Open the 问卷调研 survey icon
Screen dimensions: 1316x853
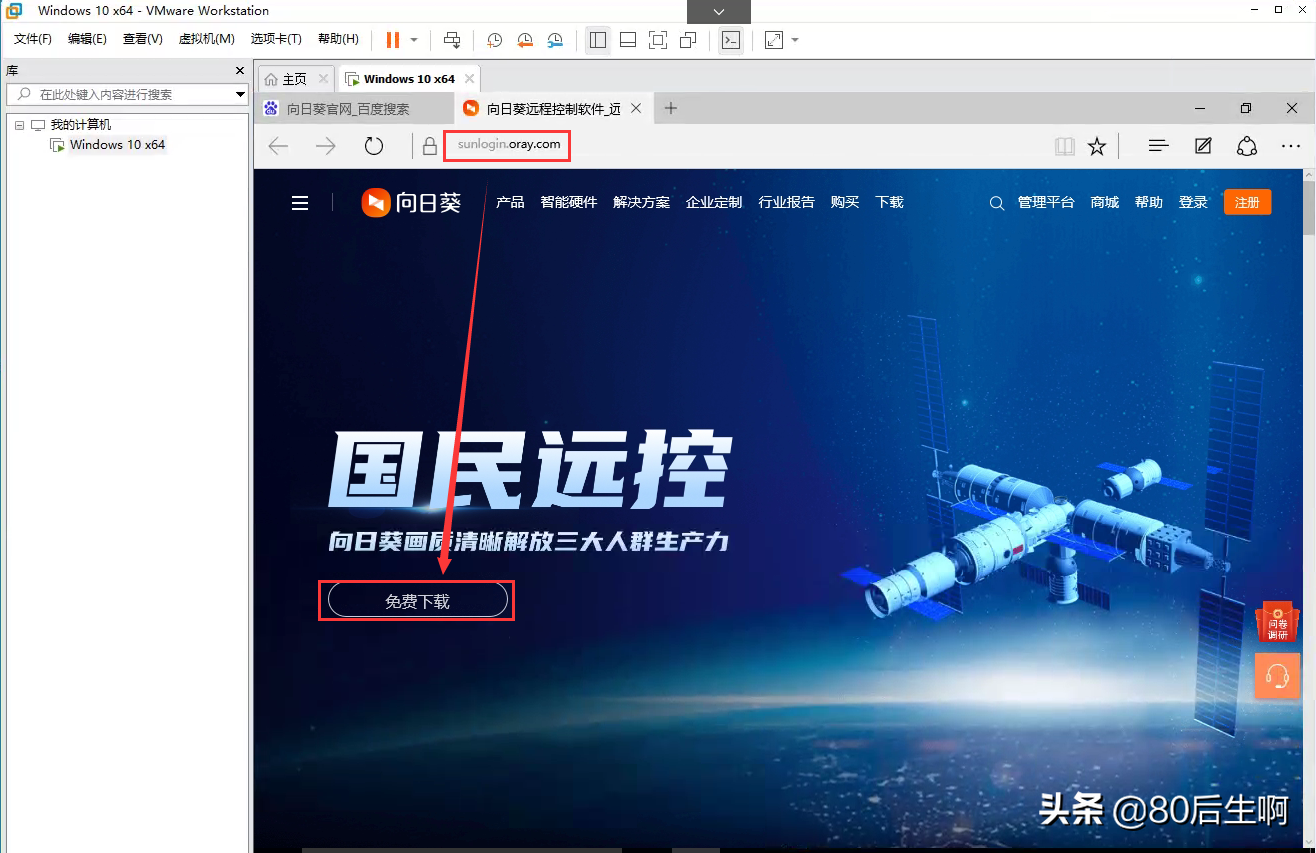click(x=1277, y=622)
